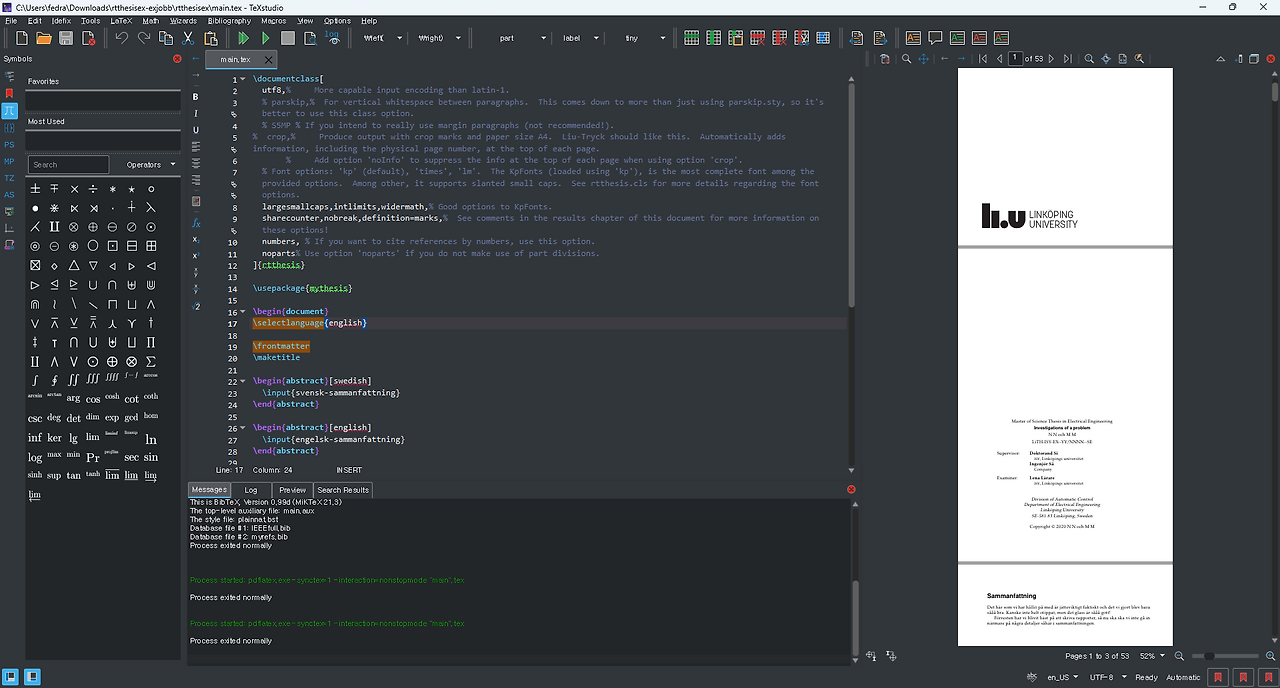Run Build & View with the double green arrow

pos(243,38)
